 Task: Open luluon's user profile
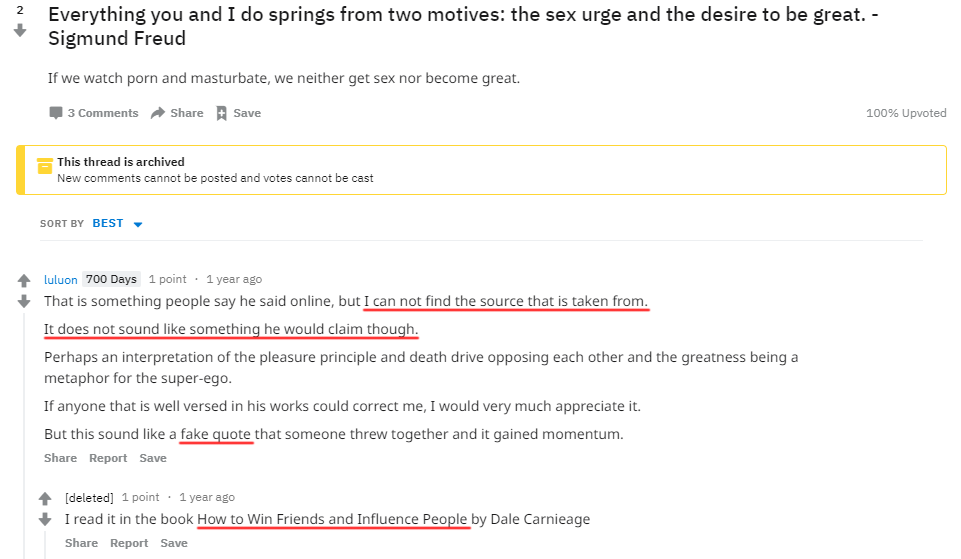coord(61,280)
